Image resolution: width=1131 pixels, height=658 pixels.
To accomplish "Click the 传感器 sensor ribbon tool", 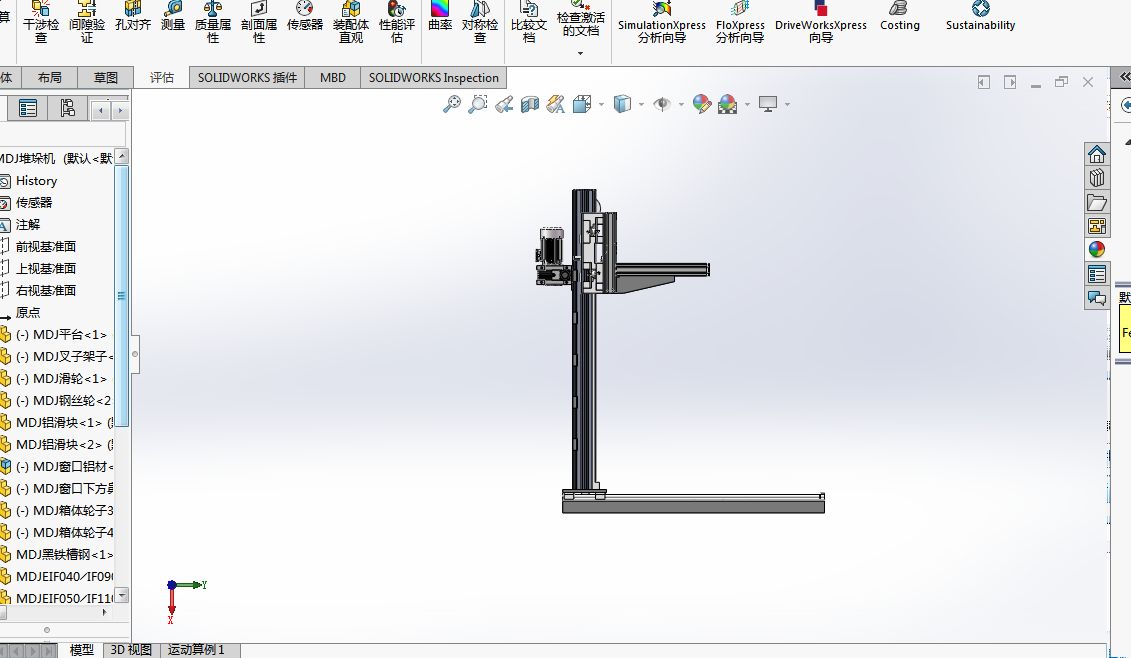I will (305, 17).
